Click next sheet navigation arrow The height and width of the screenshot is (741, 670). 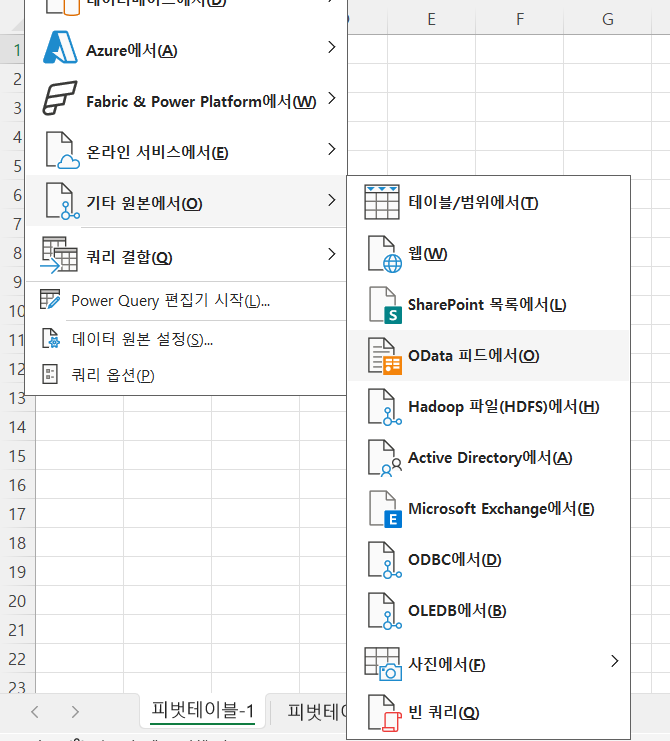pyautogui.click(x=75, y=712)
